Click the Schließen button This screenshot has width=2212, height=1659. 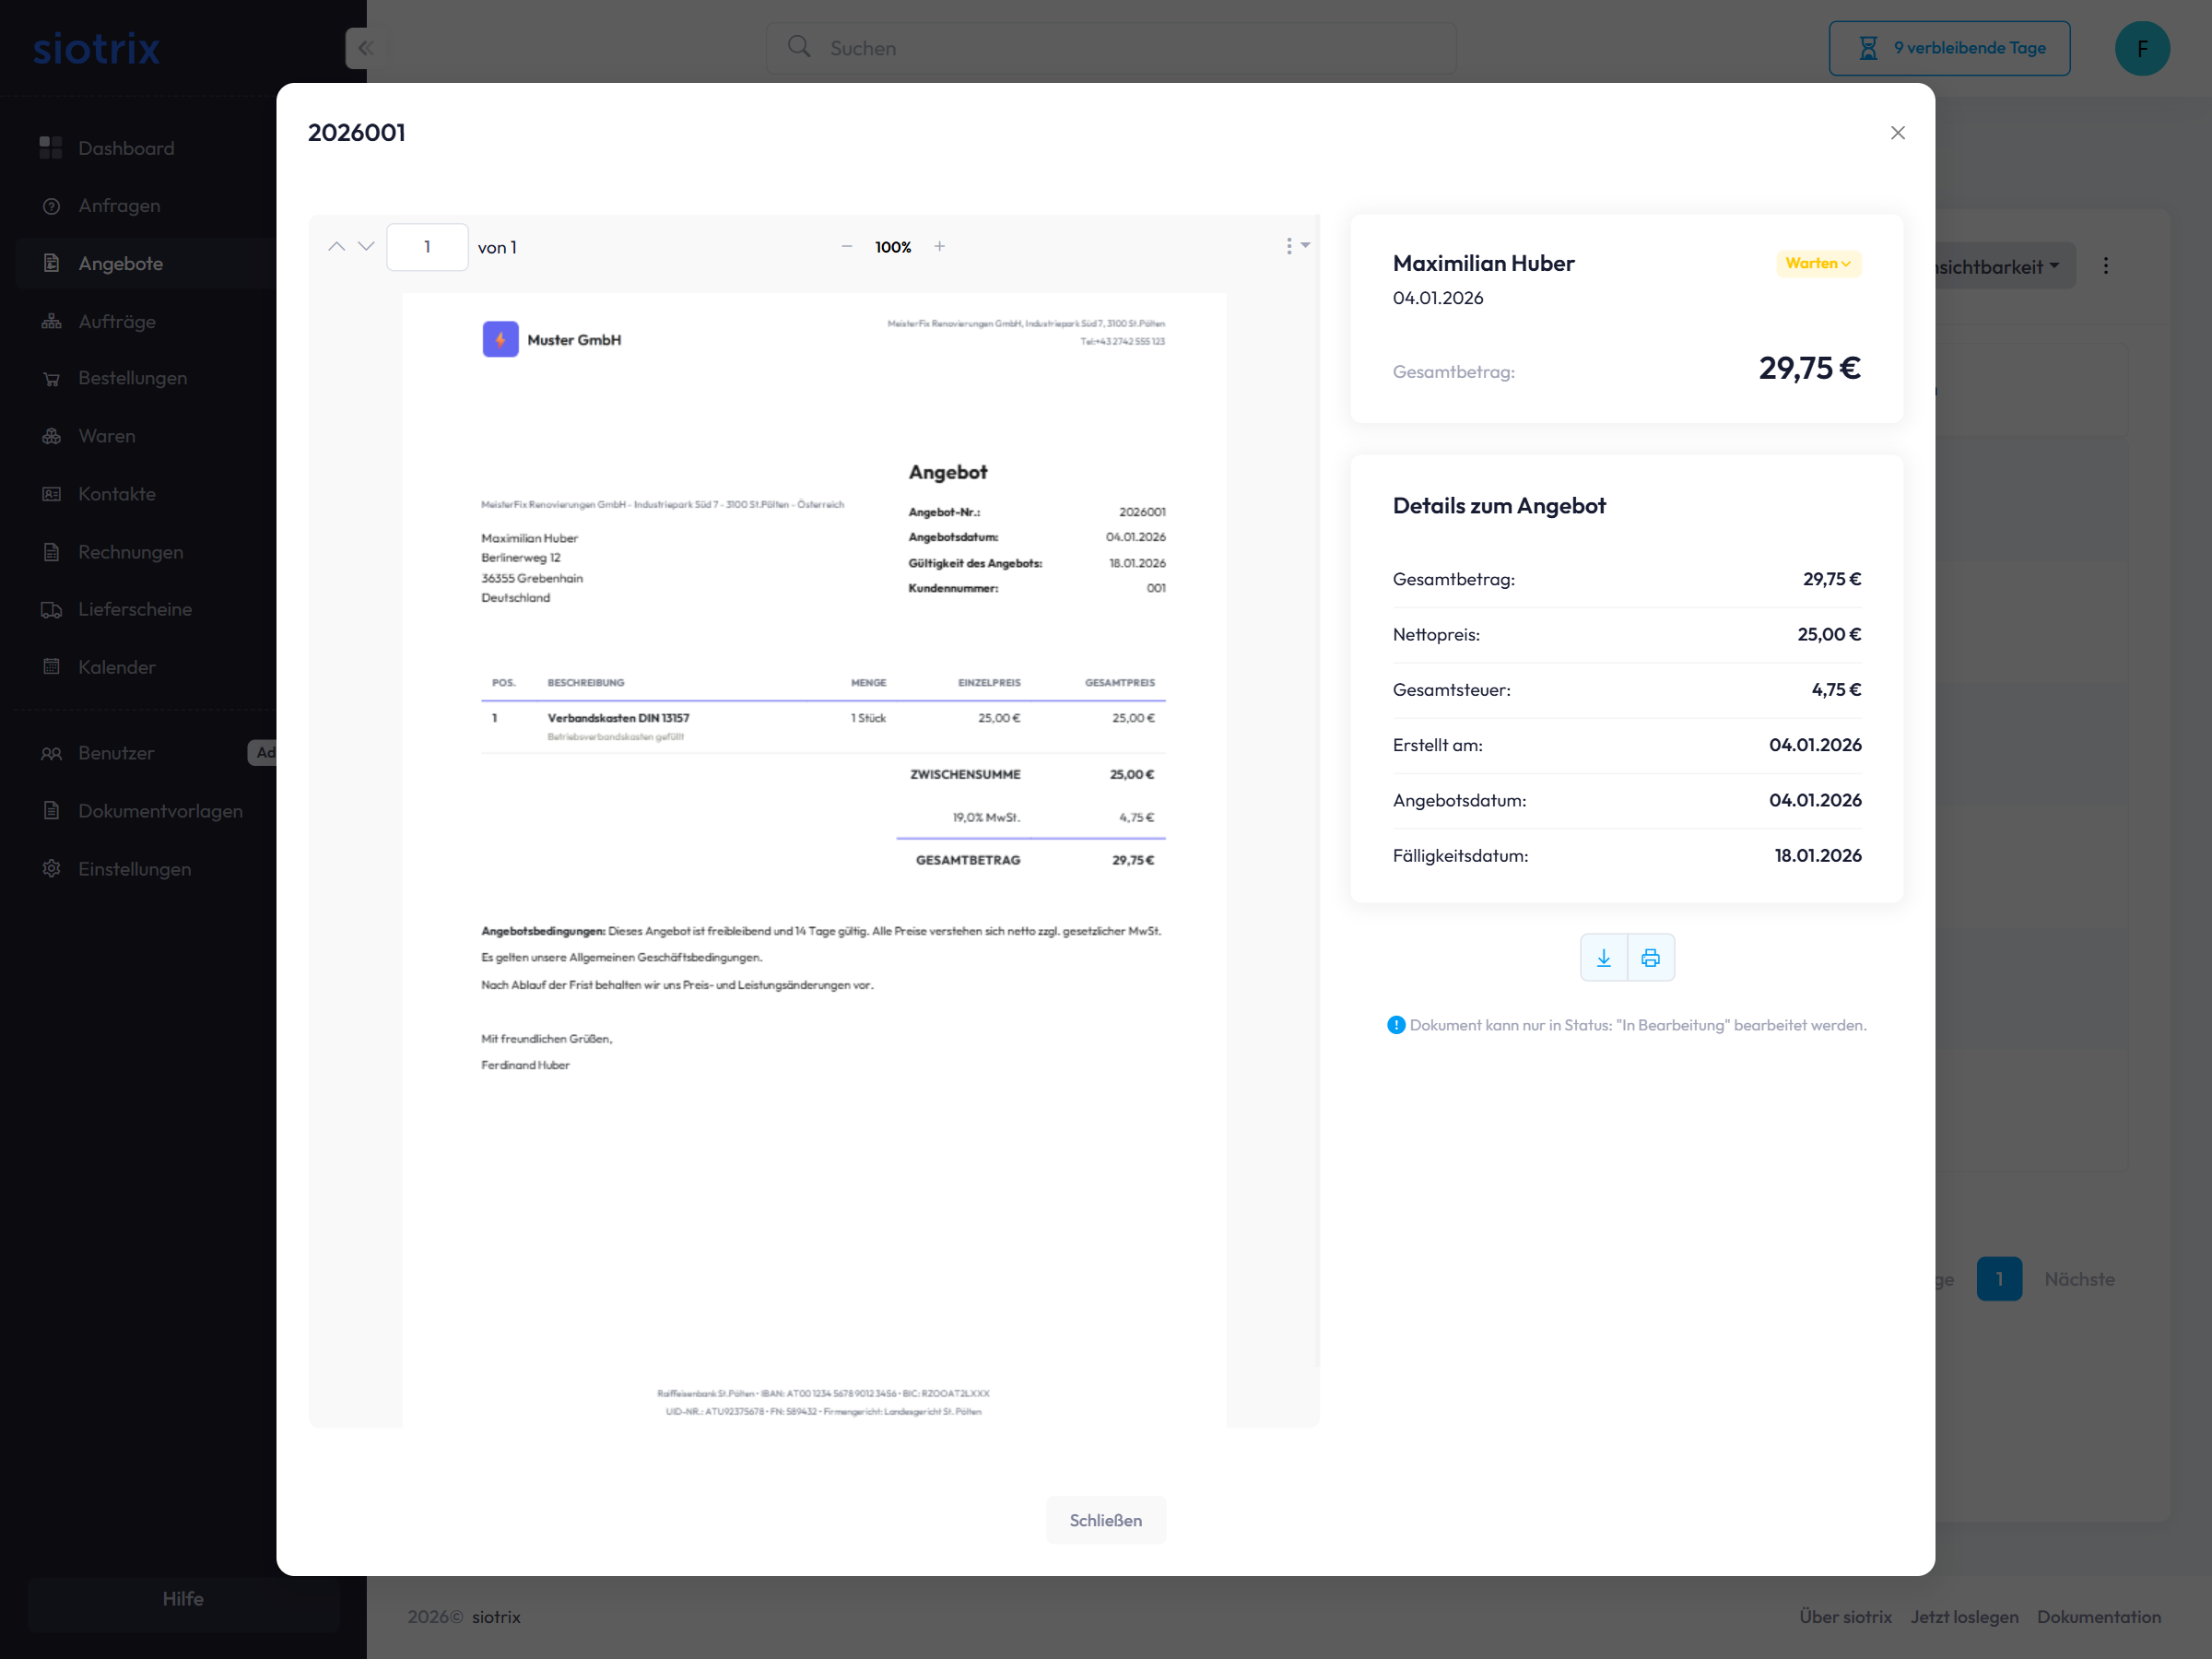[x=1105, y=1519]
